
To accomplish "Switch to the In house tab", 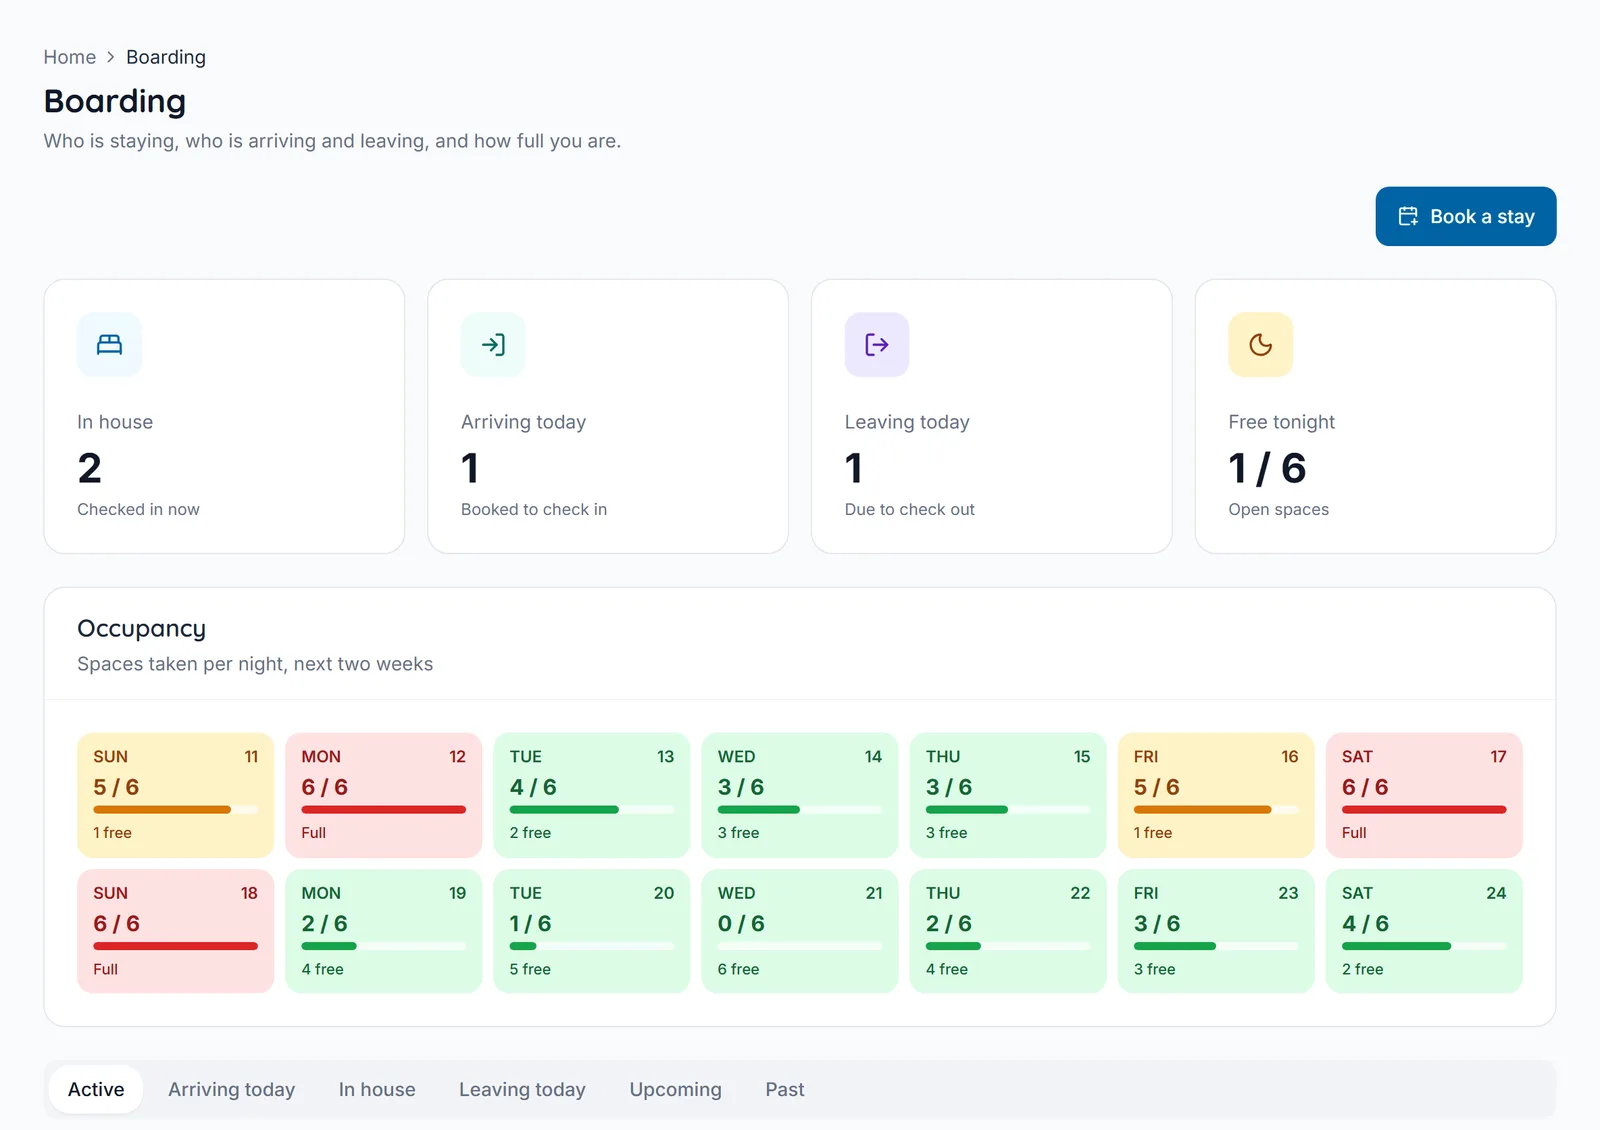I will tap(377, 1089).
